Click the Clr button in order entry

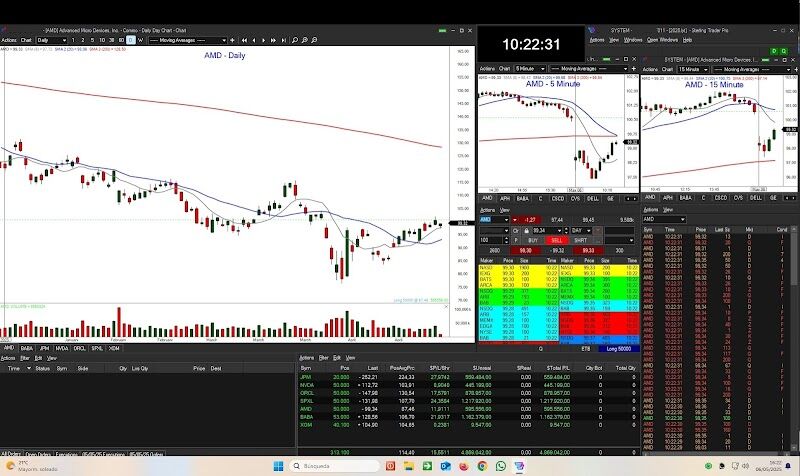coord(516,231)
